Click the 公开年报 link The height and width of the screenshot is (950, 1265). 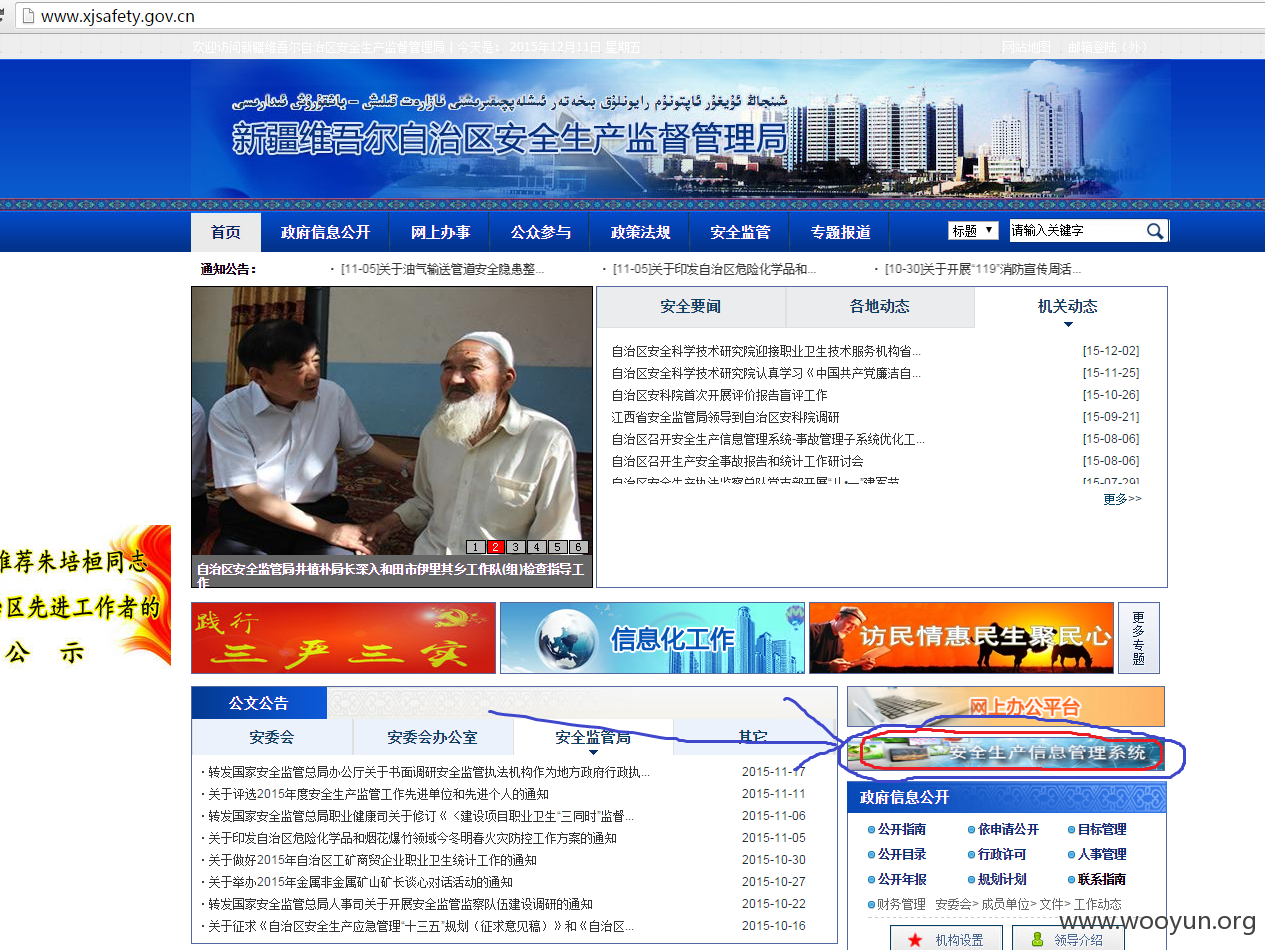[x=902, y=879]
